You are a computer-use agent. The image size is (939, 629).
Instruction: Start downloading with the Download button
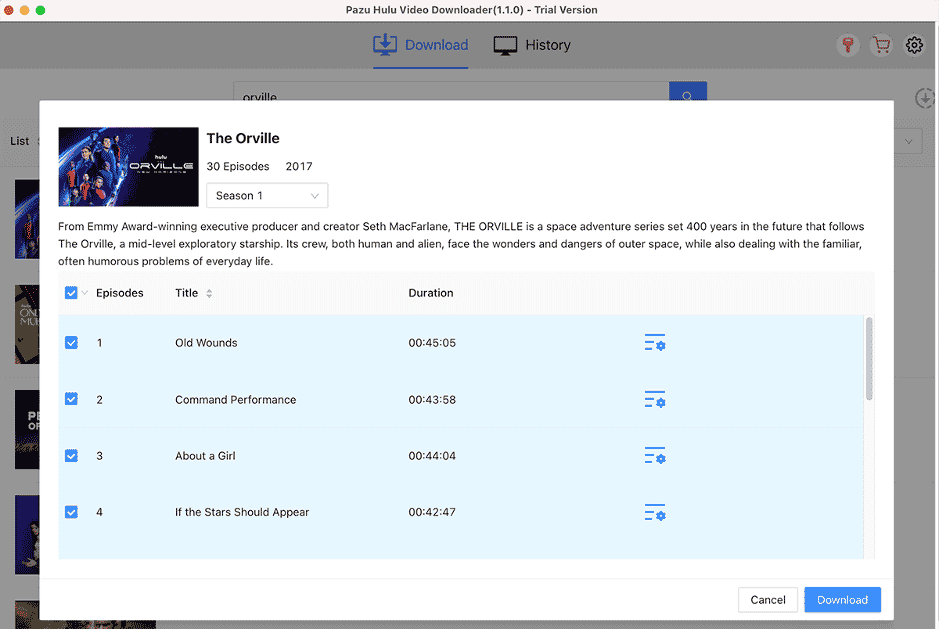point(842,599)
